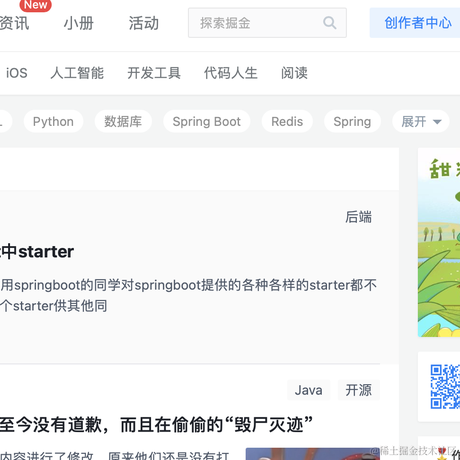Screen dimensions: 460x460
Task: Open the second article's thumbnail image
Action: [x=312, y=454]
